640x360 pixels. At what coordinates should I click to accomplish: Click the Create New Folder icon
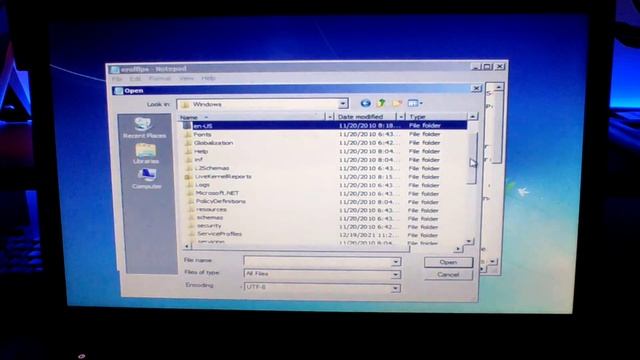[x=397, y=103]
